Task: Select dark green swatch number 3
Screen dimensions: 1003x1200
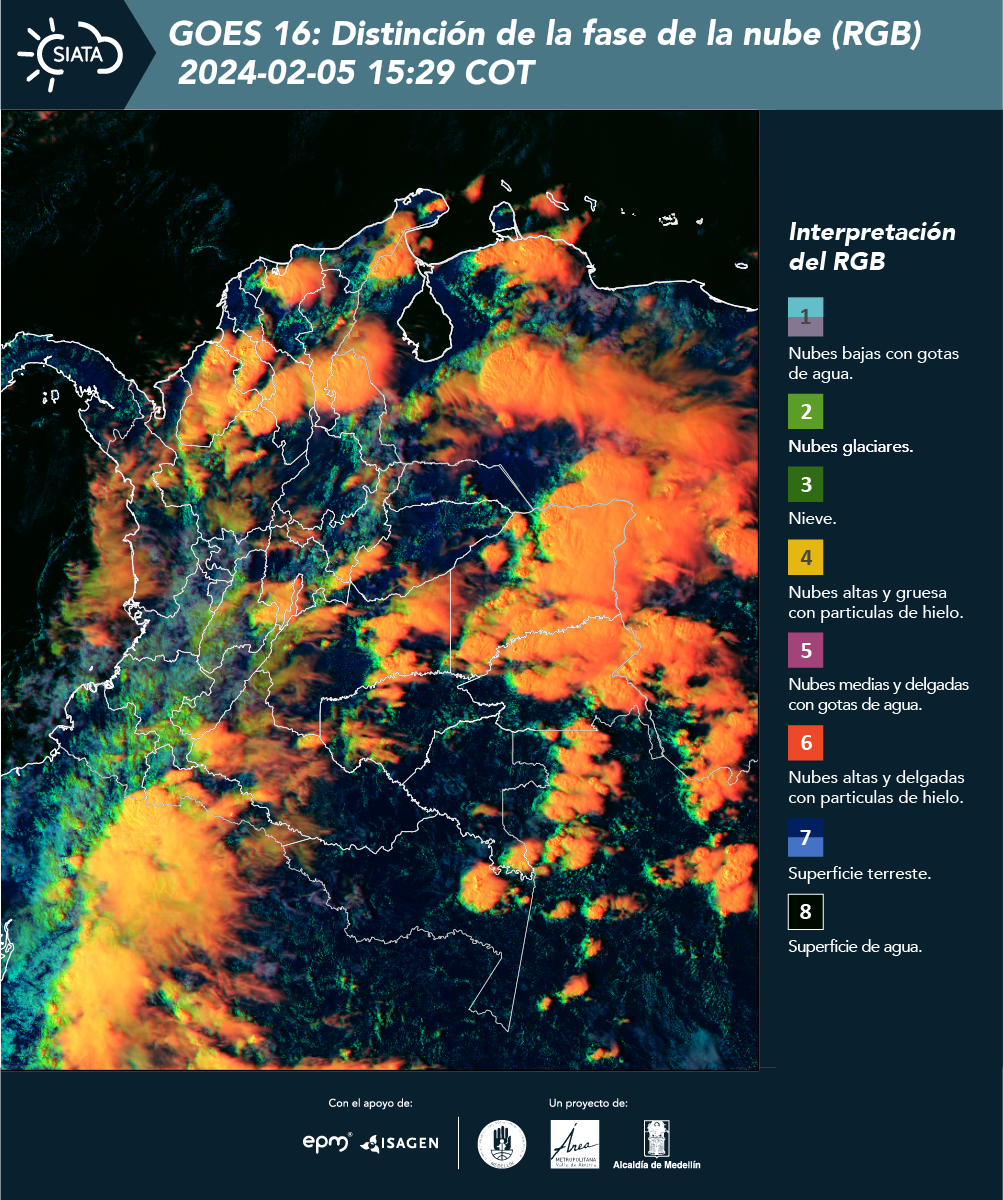Action: (x=805, y=485)
